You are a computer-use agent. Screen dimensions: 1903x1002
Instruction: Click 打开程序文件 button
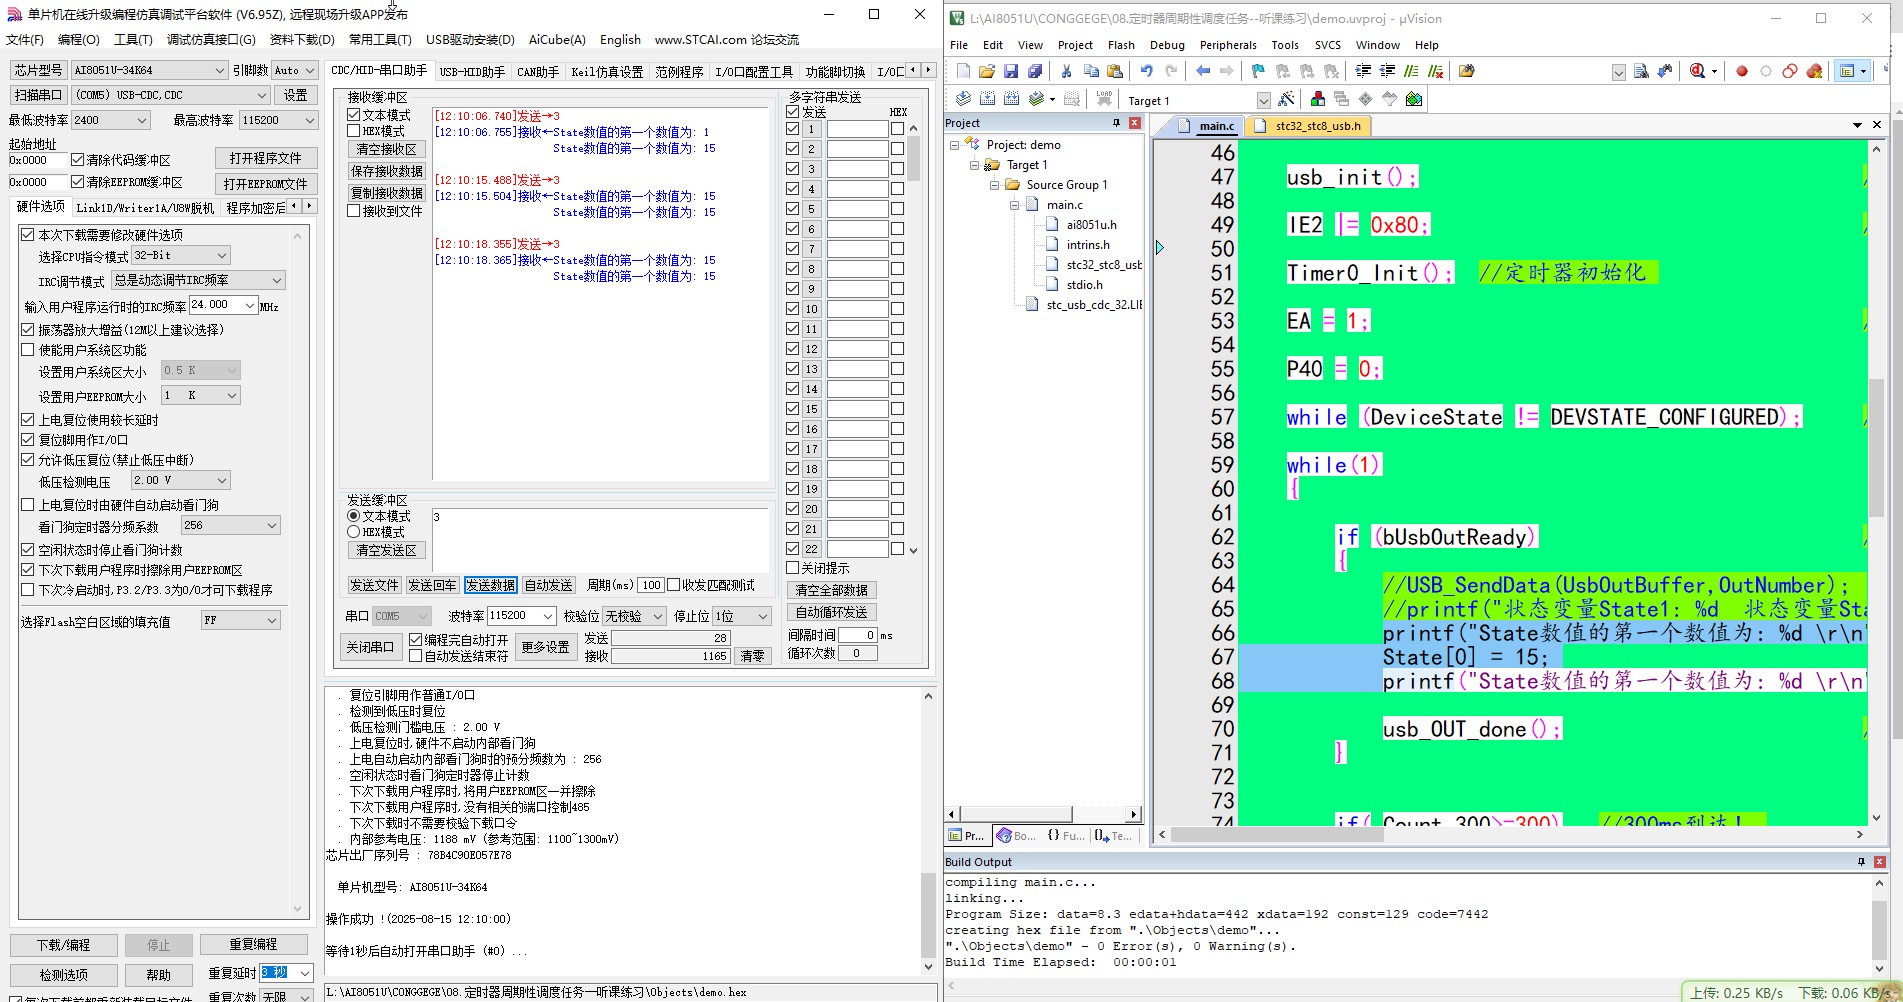click(x=265, y=158)
